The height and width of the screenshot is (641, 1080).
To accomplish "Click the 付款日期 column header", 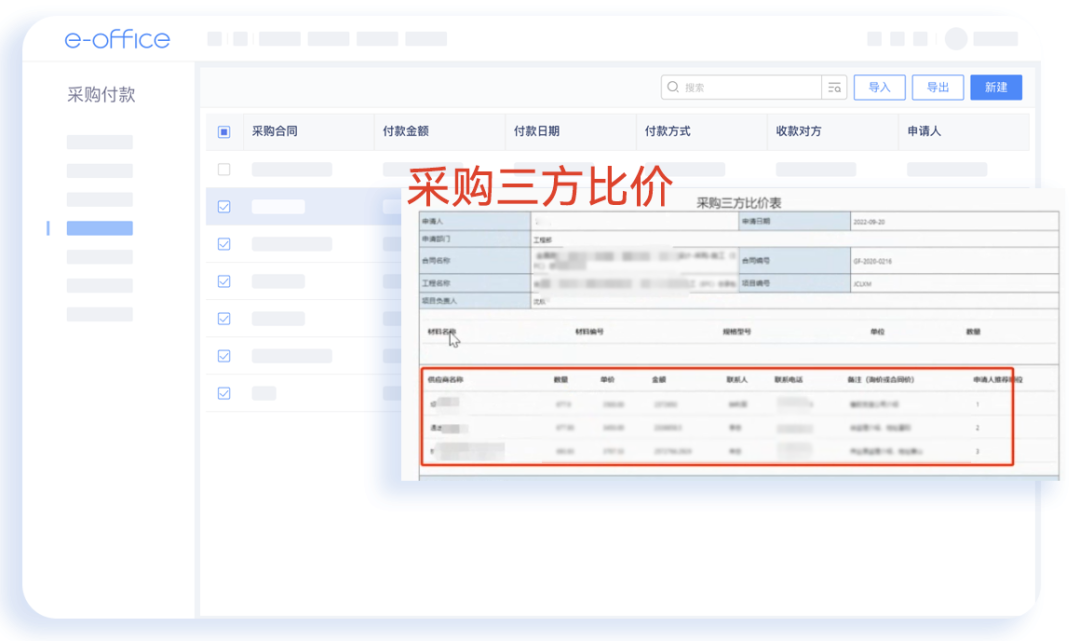I will click(537, 131).
